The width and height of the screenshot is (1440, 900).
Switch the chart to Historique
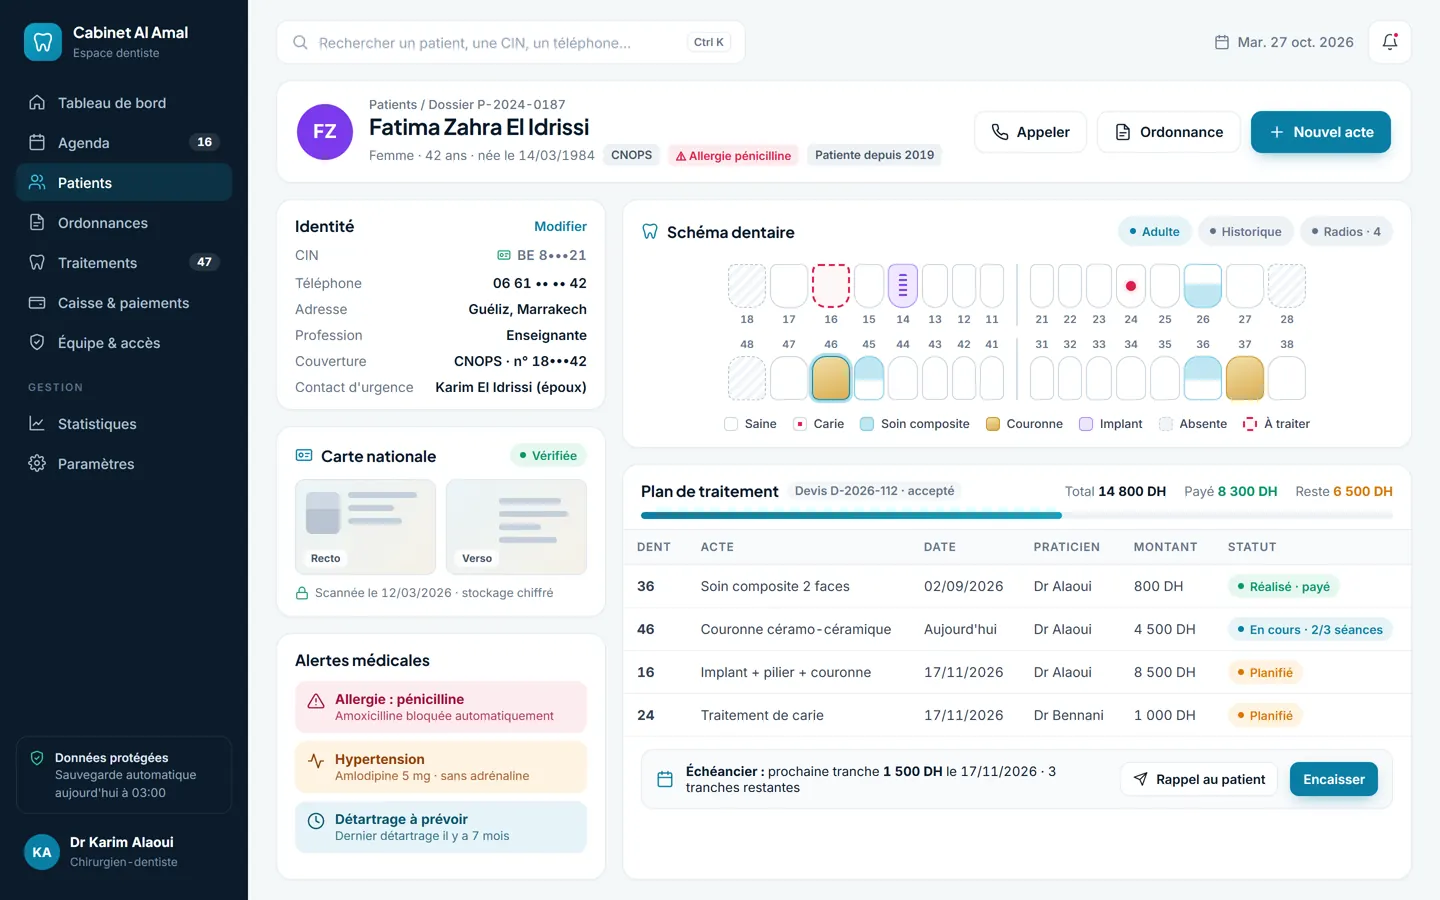1246,232
